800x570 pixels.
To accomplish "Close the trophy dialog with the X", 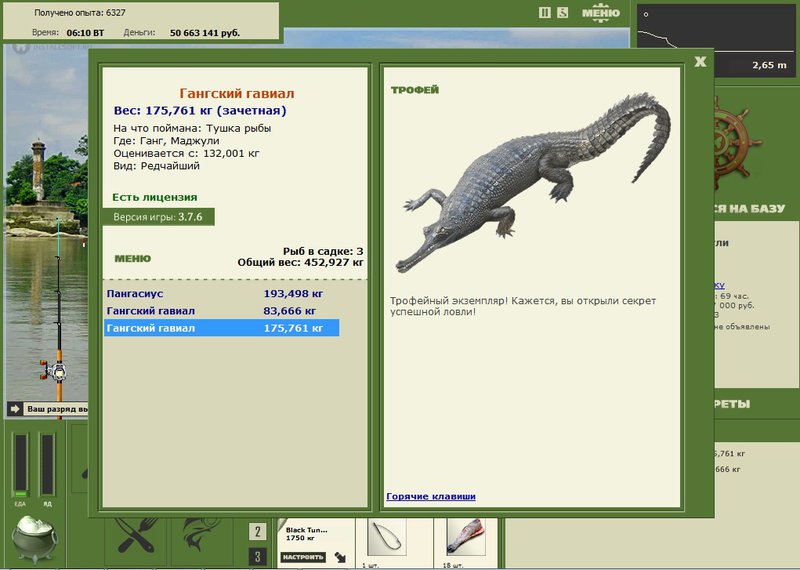I will pos(701,62).
